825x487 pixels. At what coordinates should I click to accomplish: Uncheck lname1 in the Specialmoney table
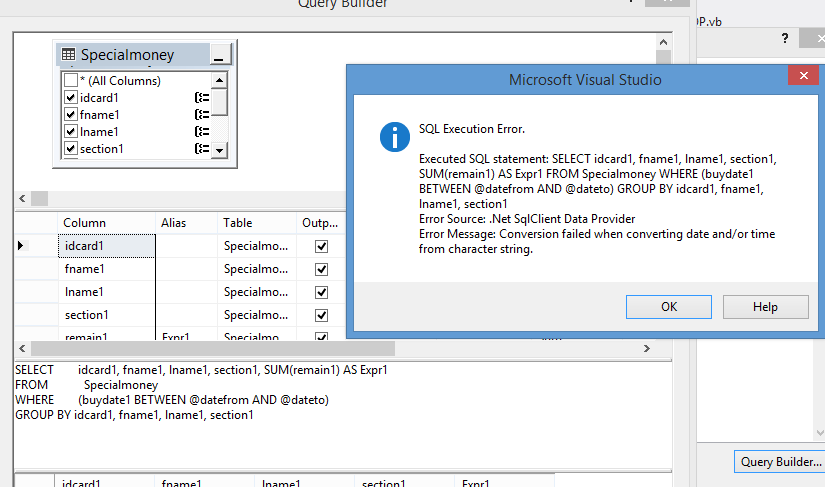tap(71, 131)
